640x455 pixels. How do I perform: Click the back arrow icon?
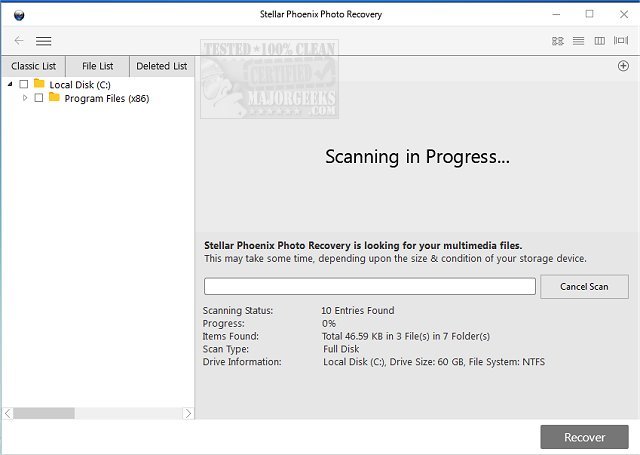19,40
